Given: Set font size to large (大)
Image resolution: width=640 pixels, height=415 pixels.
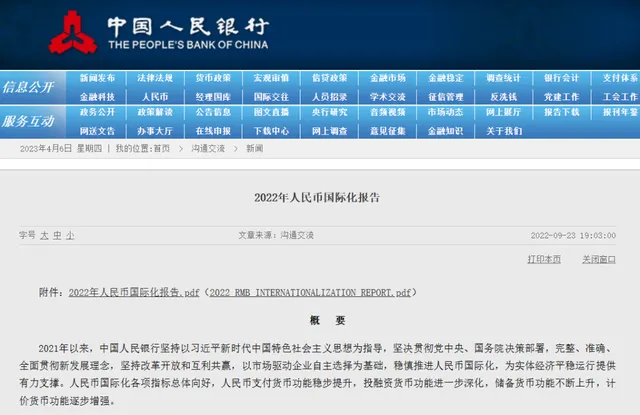Looking at the screenshot, I should pos(44,235).
